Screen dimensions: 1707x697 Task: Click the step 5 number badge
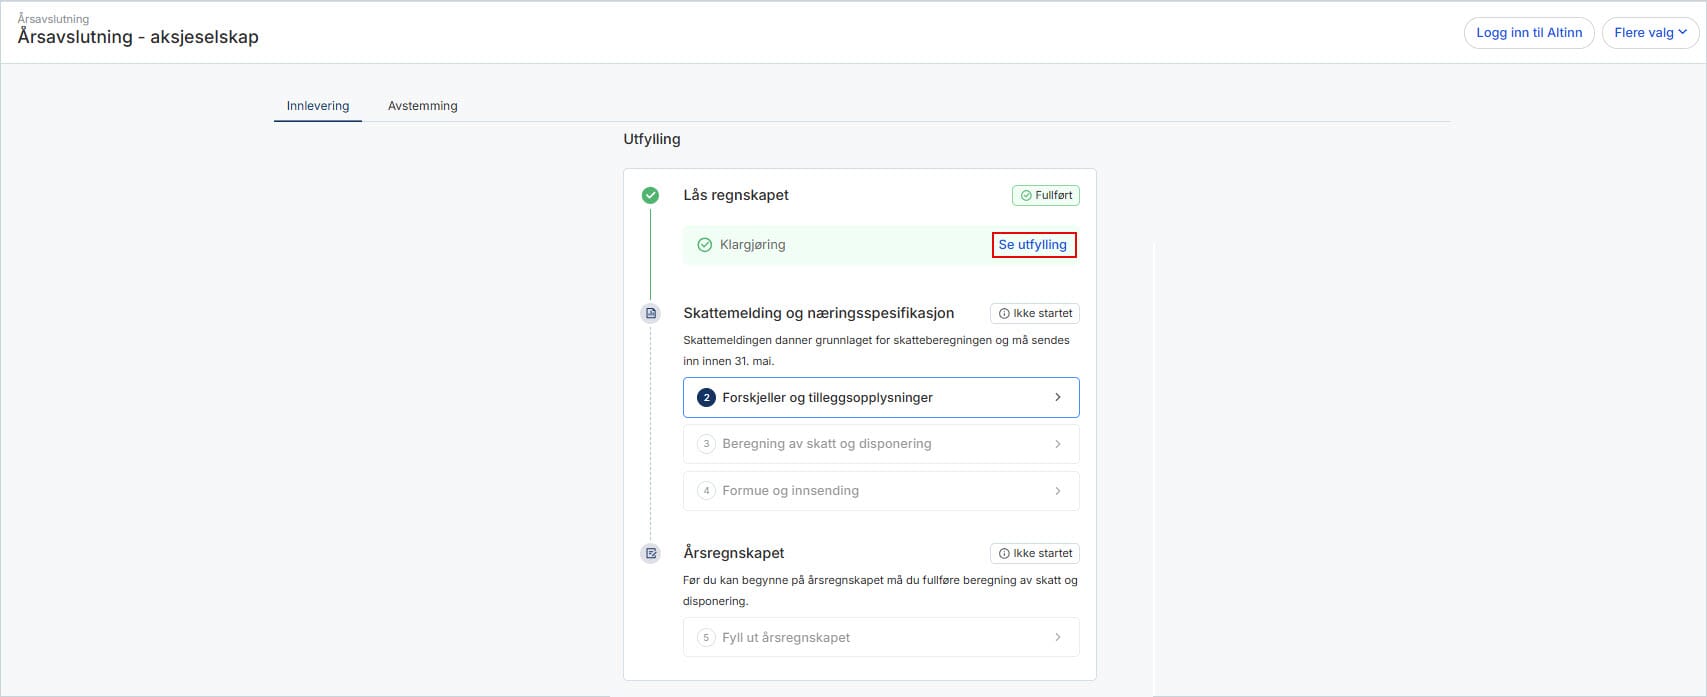click(x=706, y=637)
